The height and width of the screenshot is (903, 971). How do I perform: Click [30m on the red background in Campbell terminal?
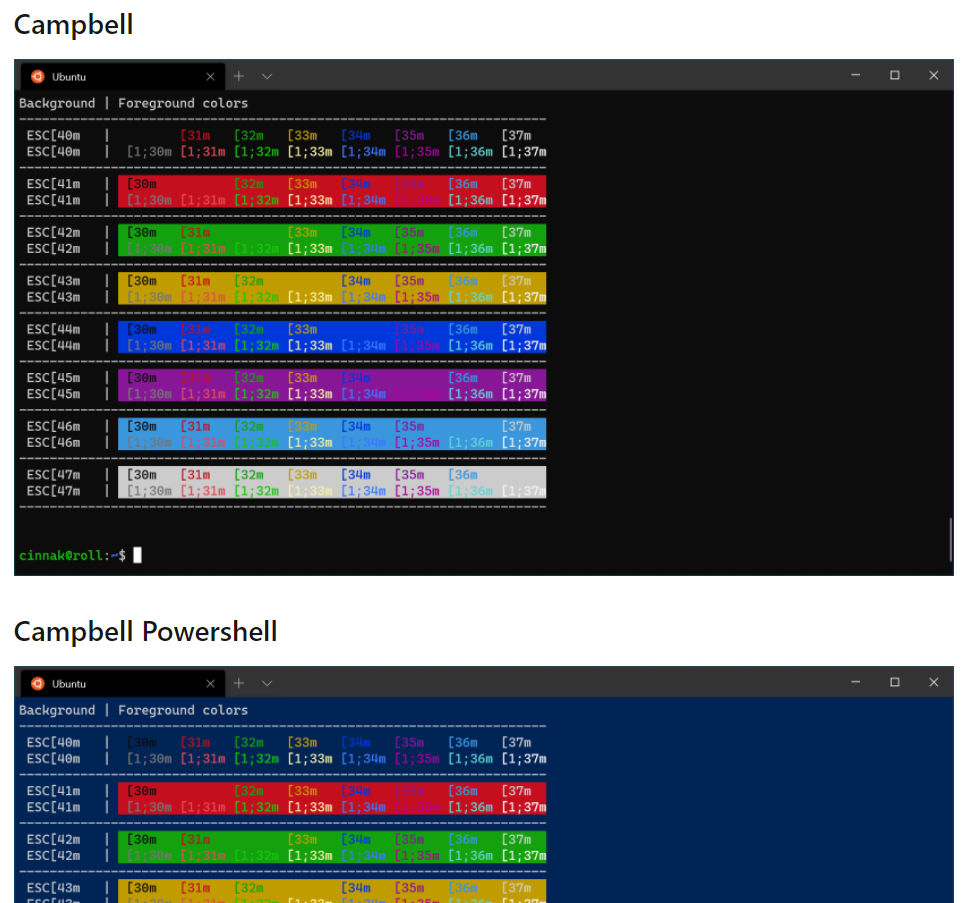coord(142,184)
